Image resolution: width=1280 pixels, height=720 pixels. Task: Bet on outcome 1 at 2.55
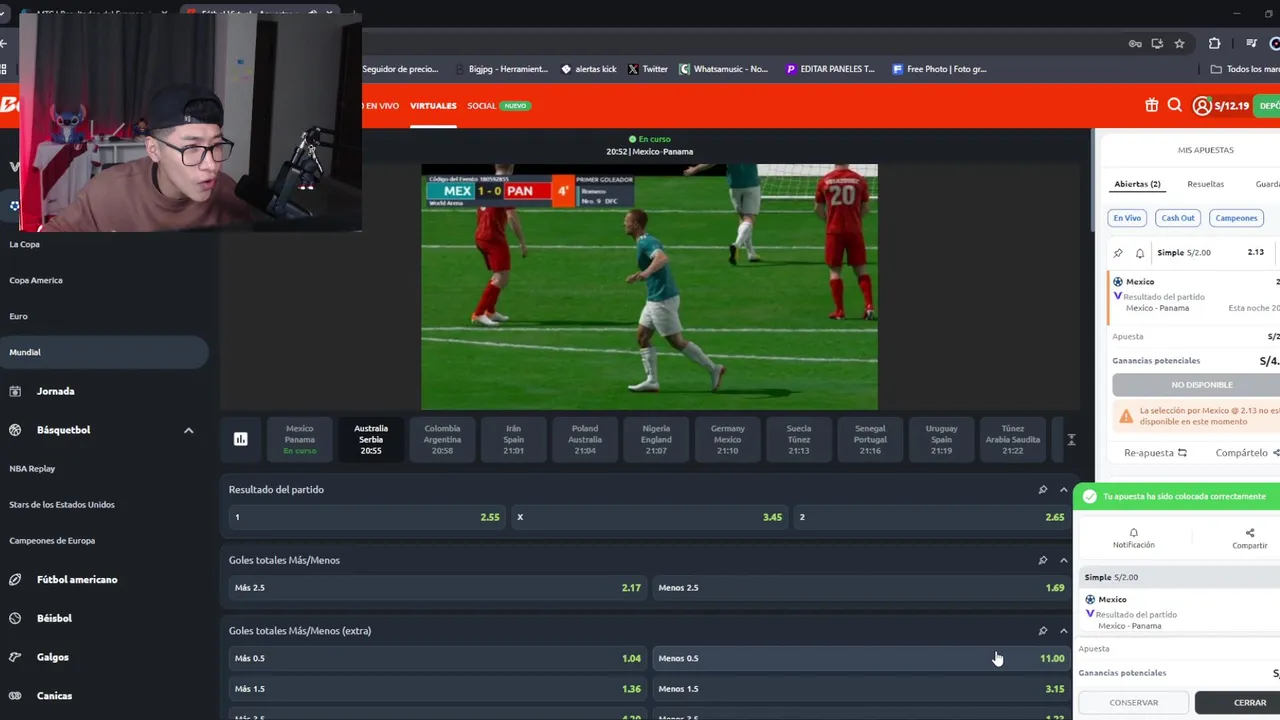[x=366, y=517]
